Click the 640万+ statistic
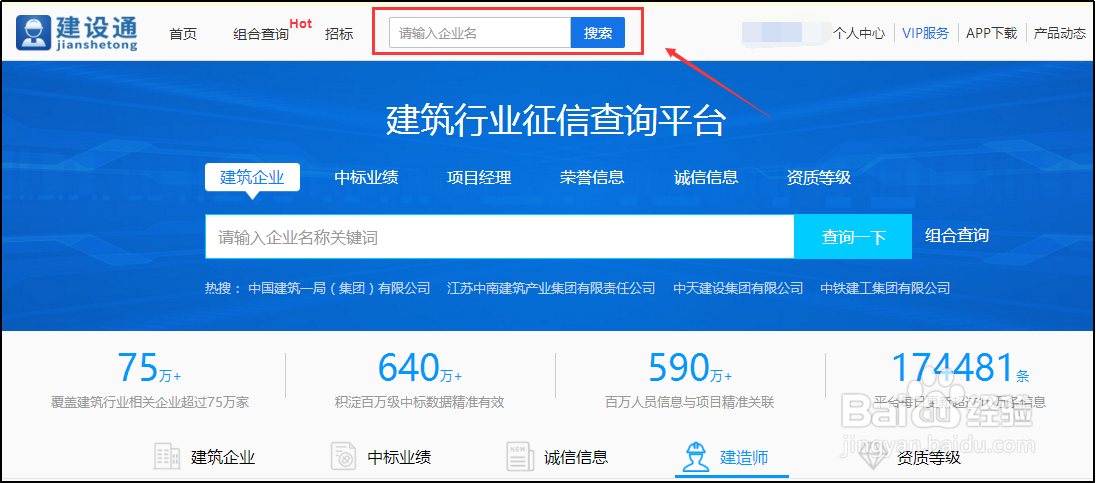 (419, 368)
